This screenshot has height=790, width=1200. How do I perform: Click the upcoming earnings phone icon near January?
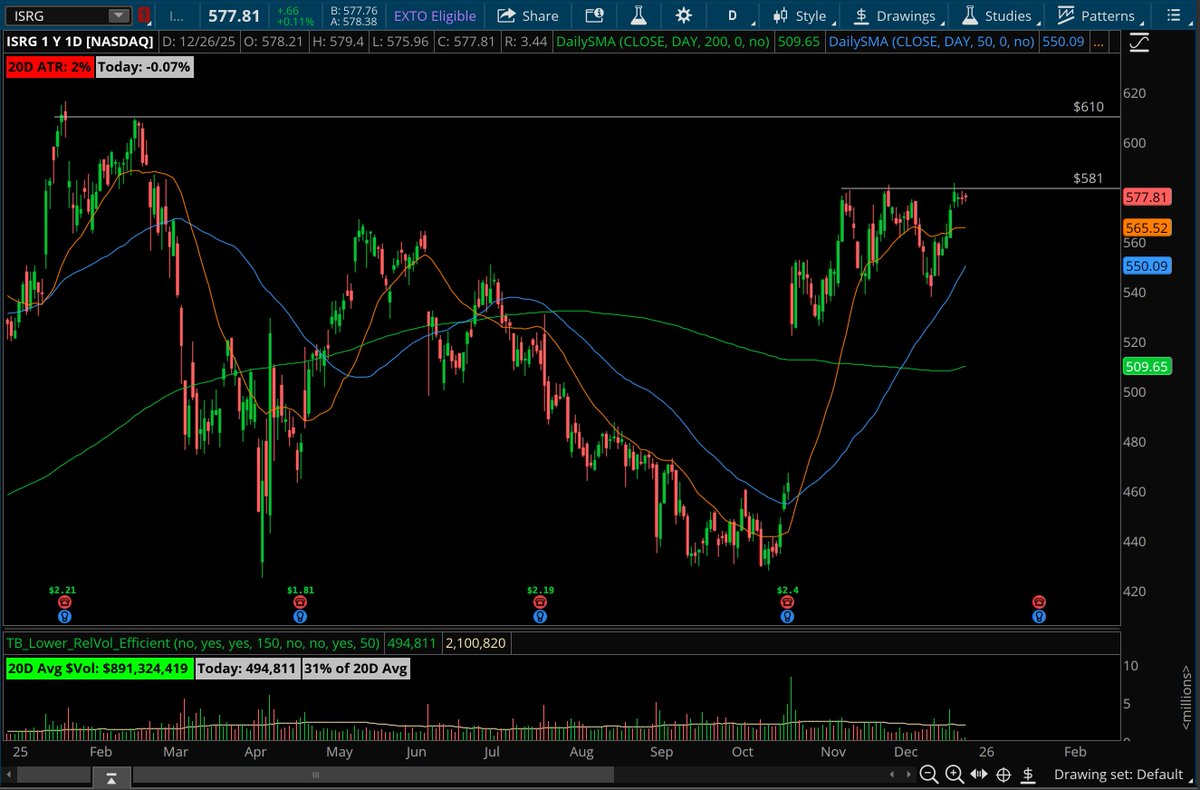click(1039, 602)
